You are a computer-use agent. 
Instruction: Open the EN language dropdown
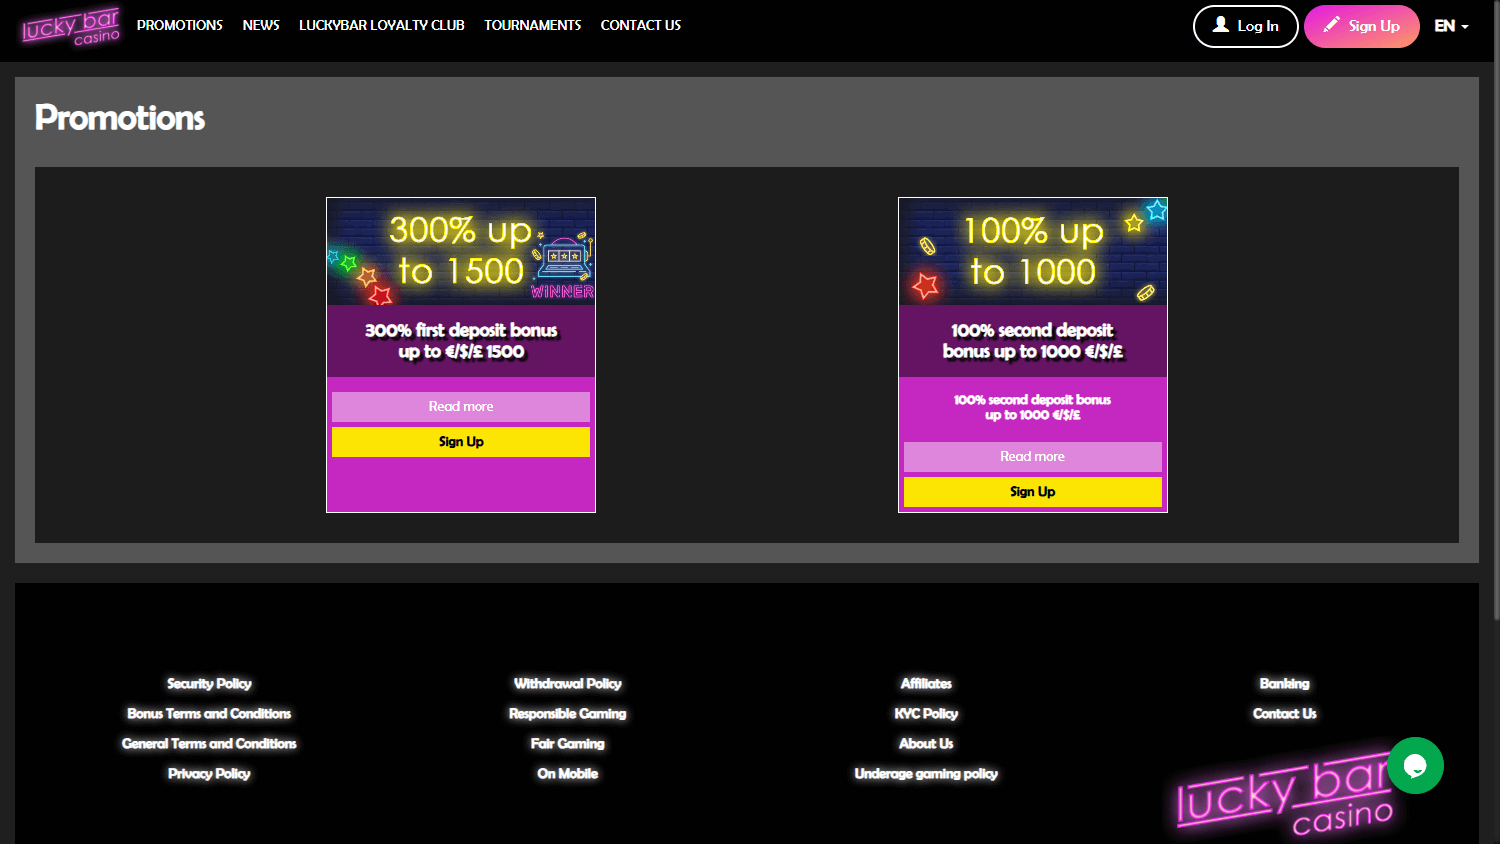(x=1443, y=26)
